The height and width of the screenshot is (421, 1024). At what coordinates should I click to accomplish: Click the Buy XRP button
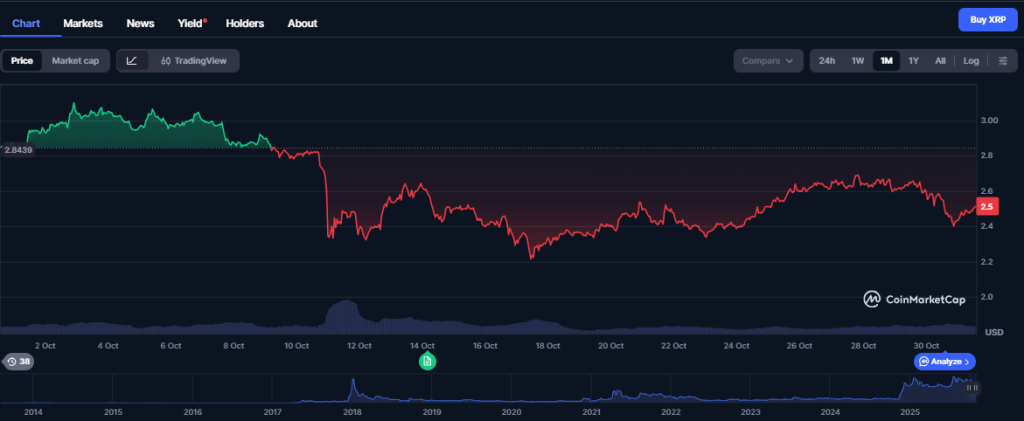988,20
